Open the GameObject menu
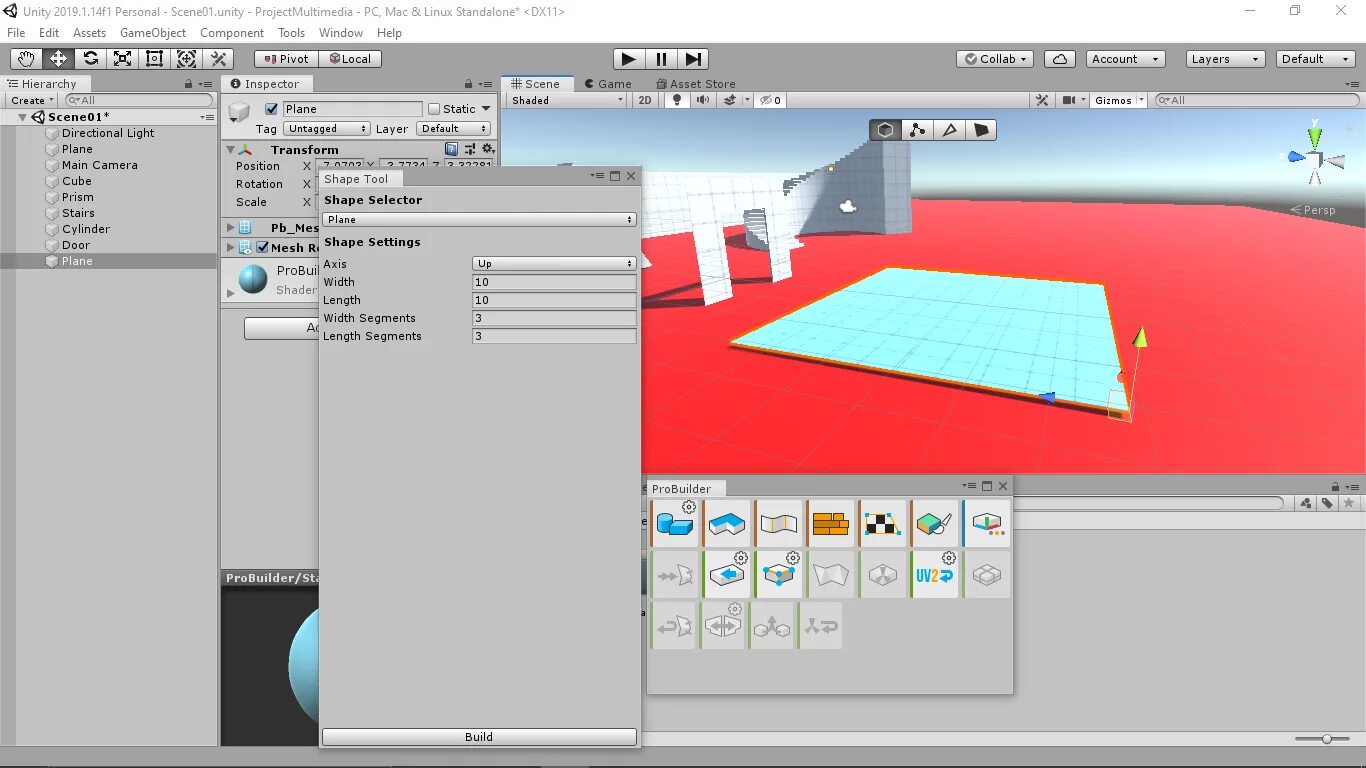The height and width of the screenshot is (768, 1366). tap(153, 33)
